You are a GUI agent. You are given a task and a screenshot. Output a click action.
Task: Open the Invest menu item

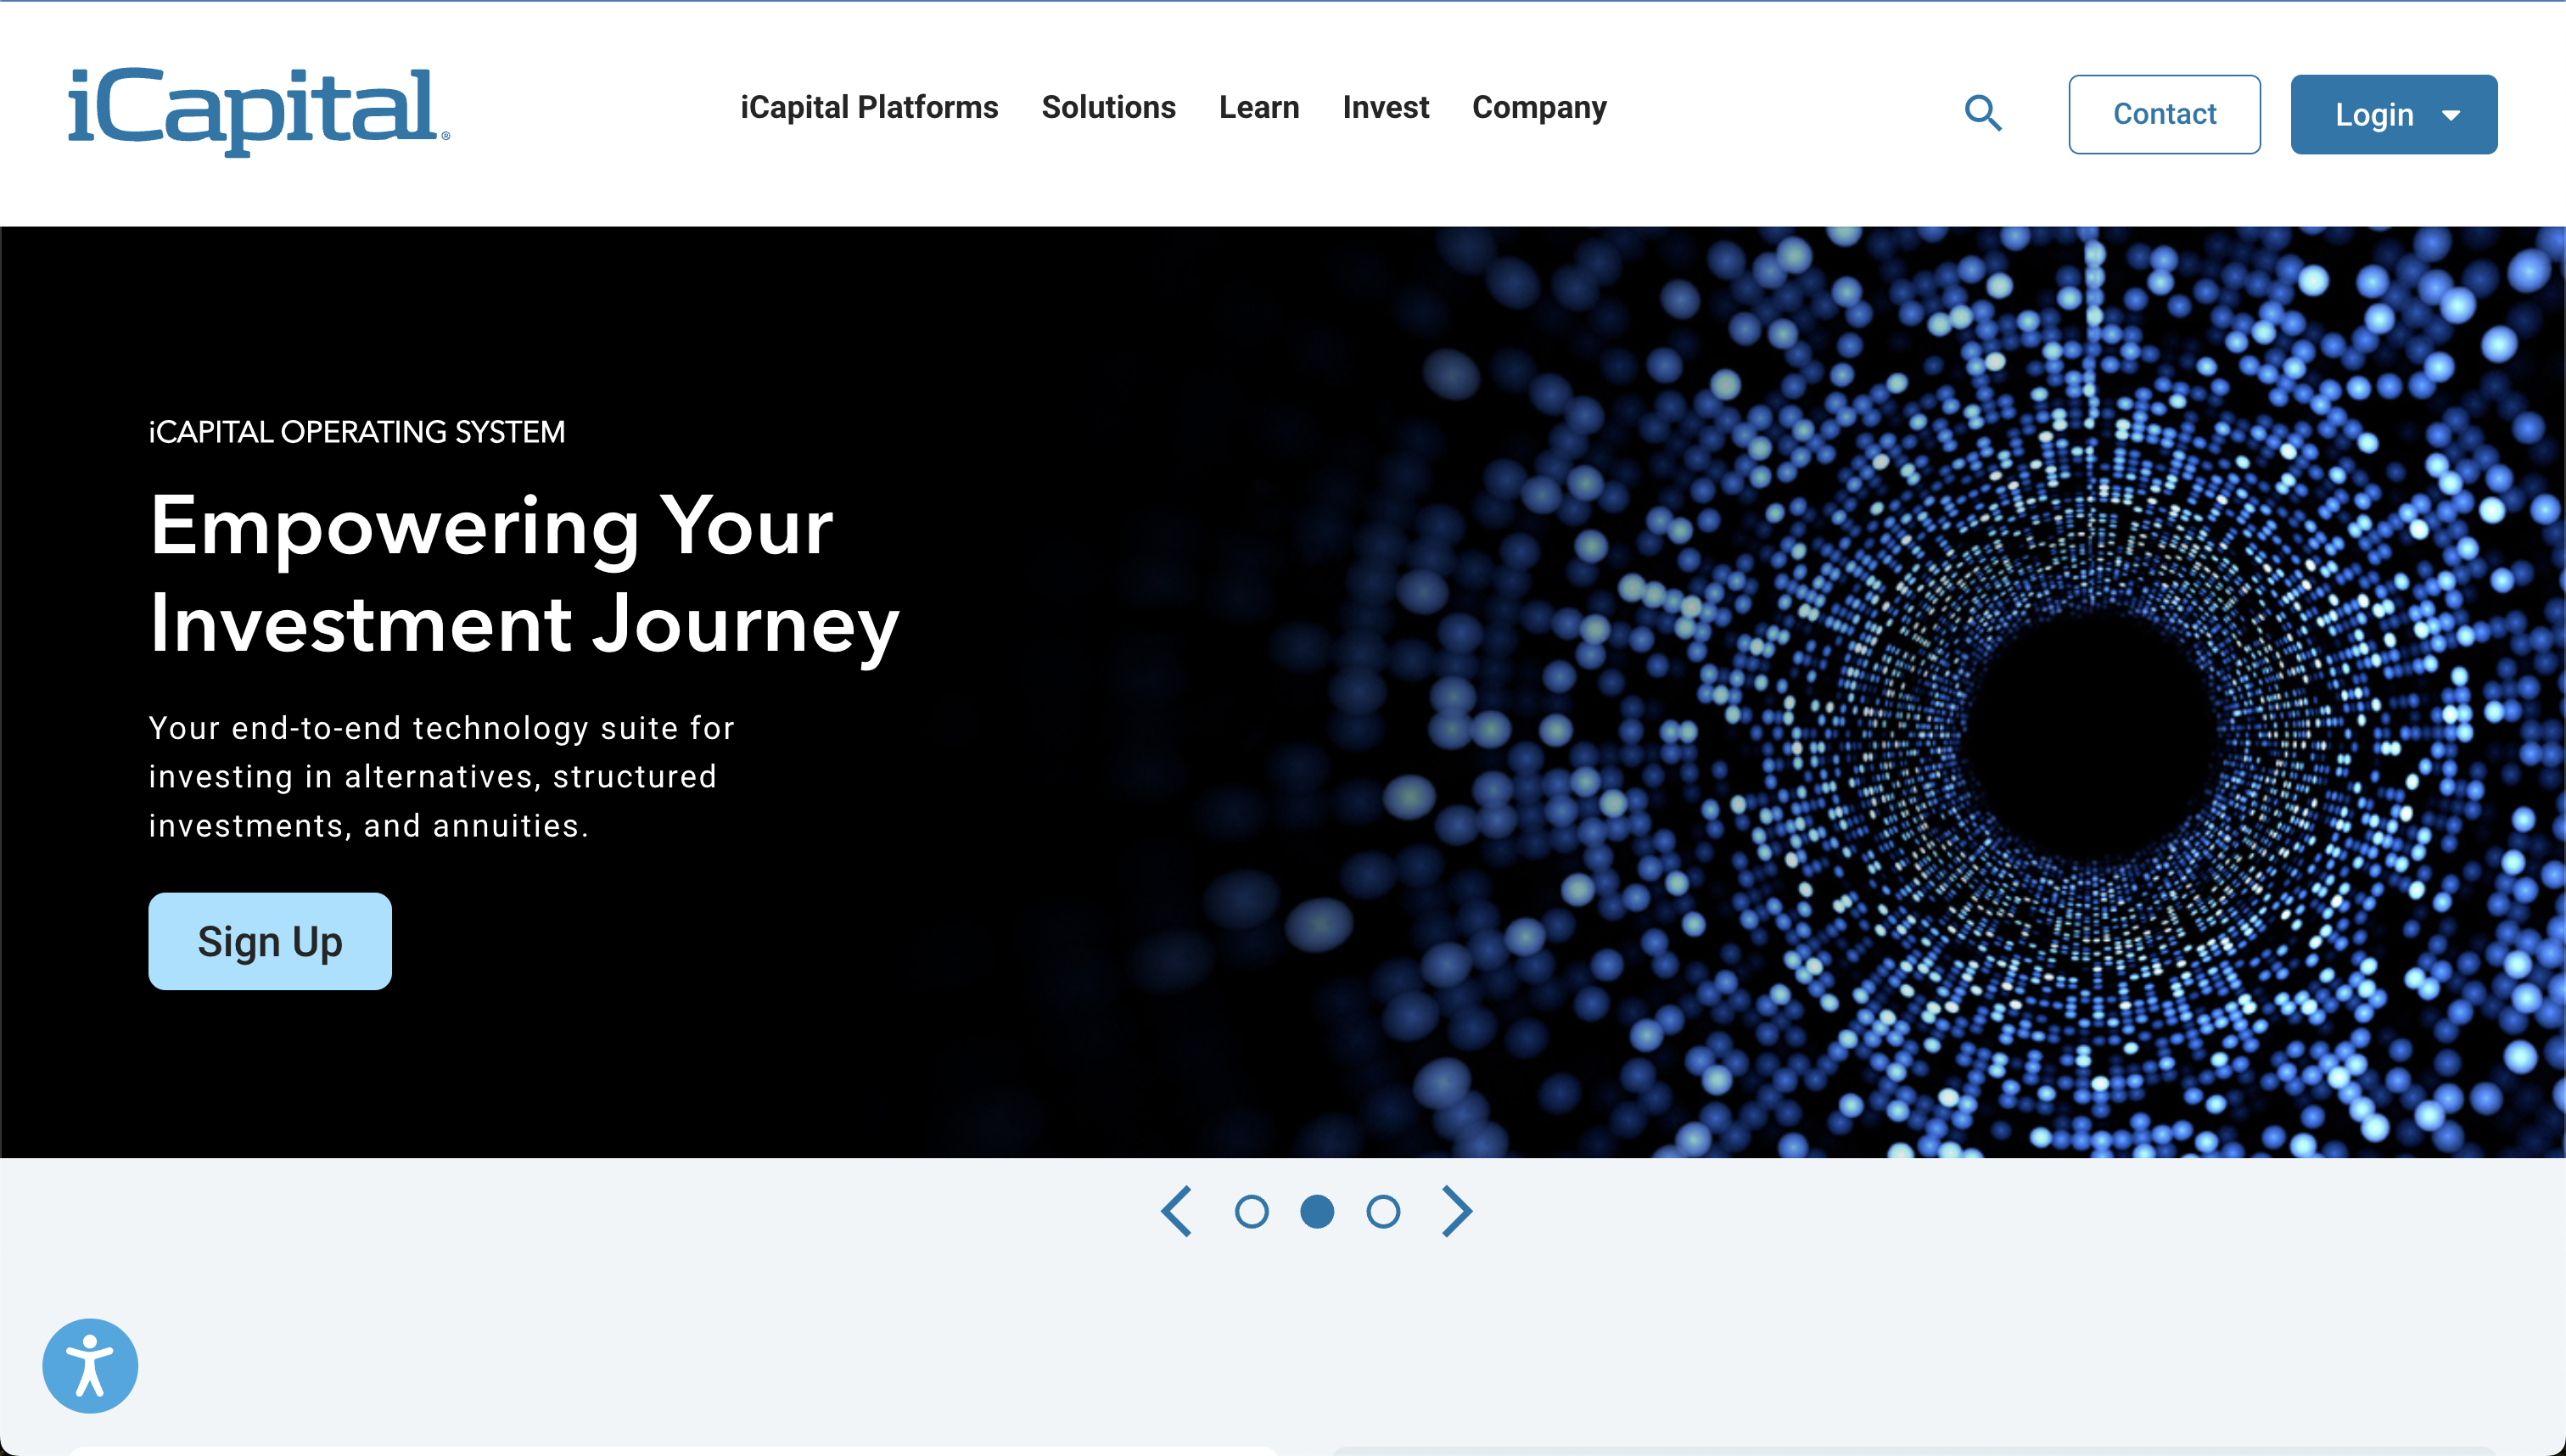pos(1385,107)
